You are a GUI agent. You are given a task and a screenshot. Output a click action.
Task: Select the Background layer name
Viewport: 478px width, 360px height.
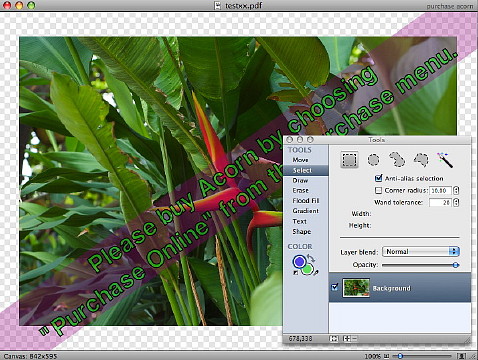392,288
